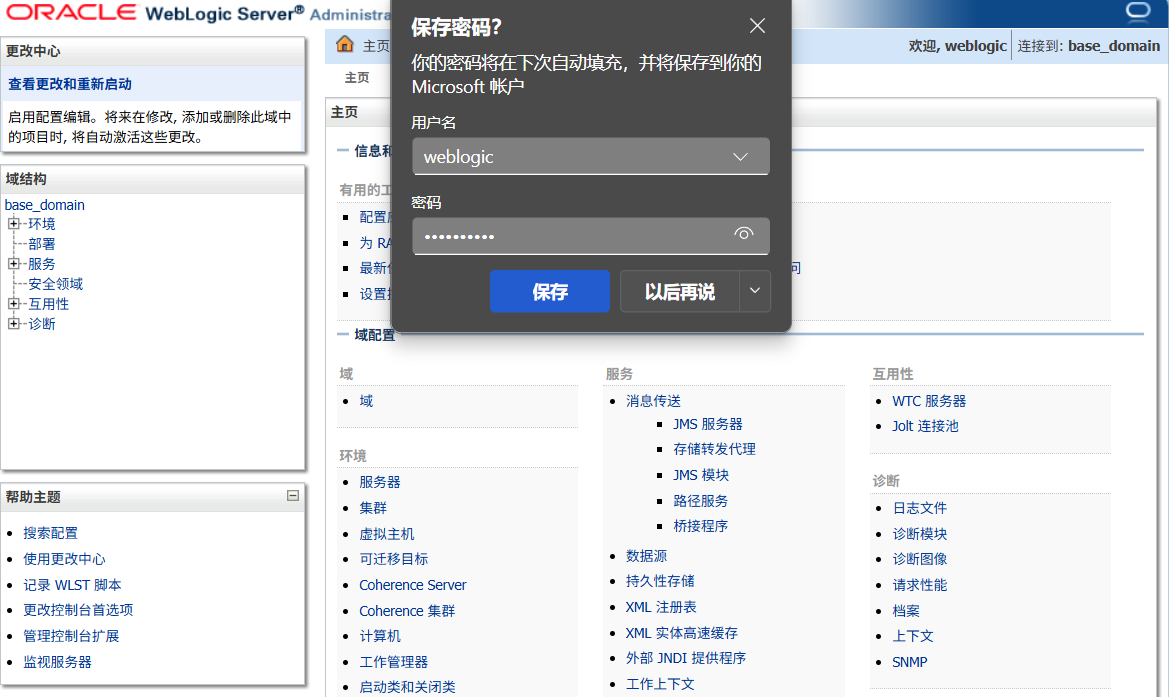
Task: Expand the 互用性 tree node
Action: [x=13, y=303]
